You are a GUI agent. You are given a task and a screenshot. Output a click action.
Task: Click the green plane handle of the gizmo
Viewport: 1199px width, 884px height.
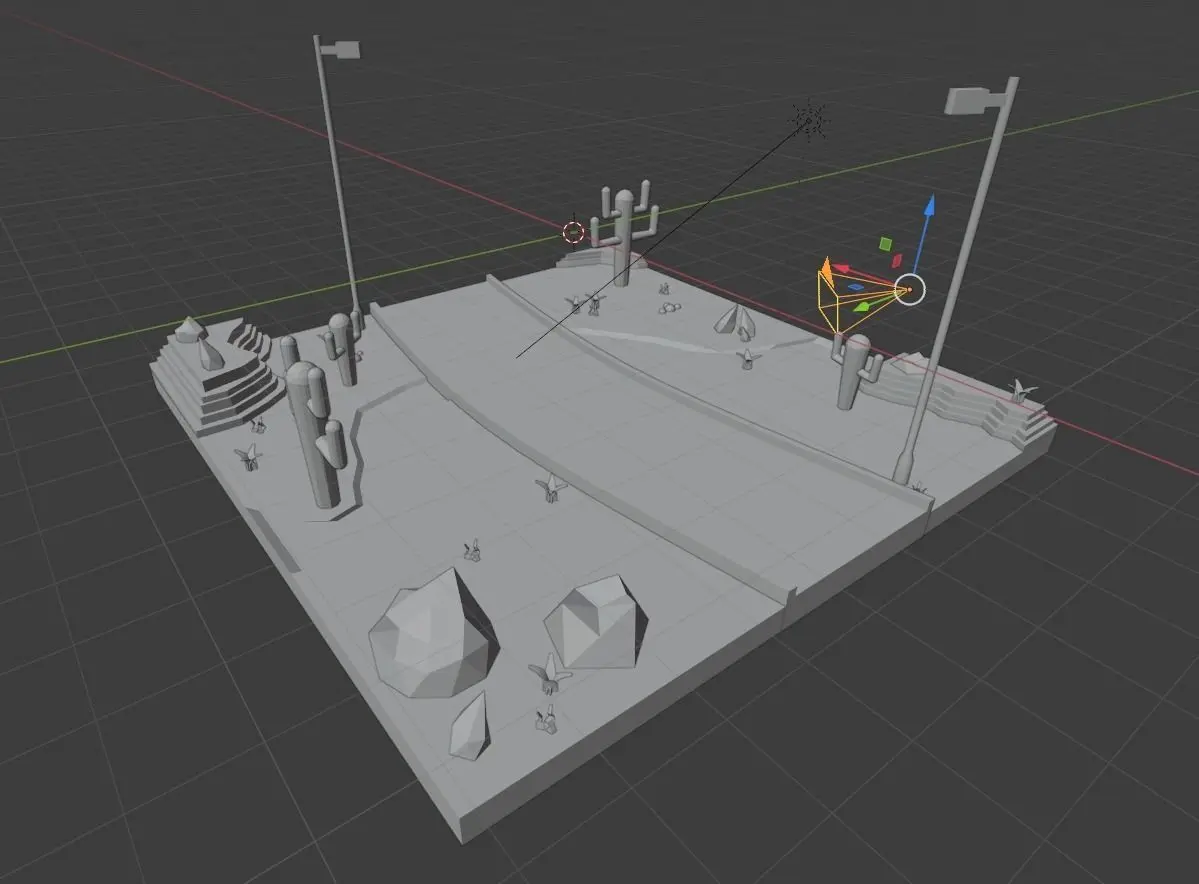(885, 244)
